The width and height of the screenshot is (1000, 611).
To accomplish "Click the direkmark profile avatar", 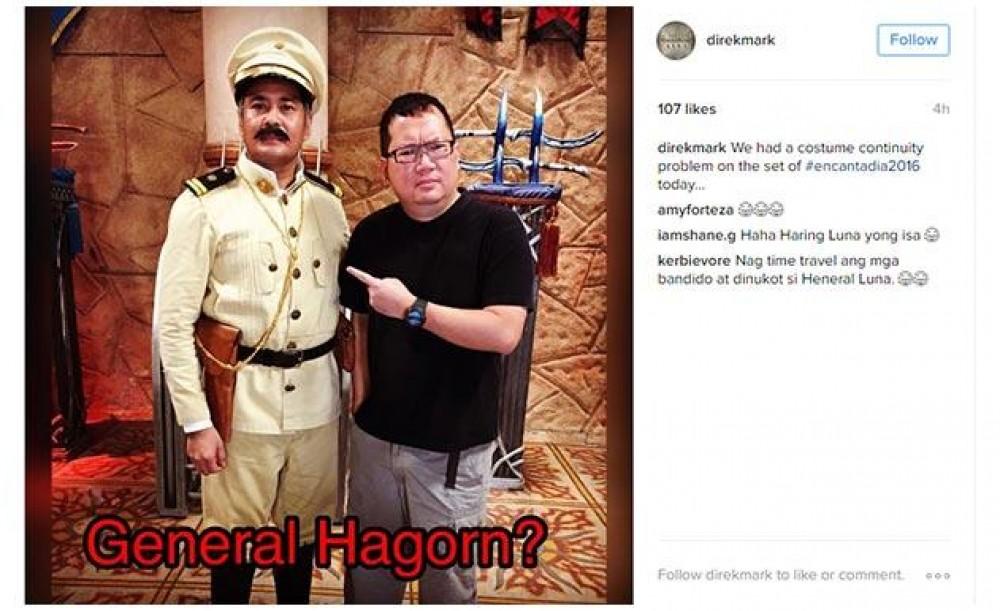I will (x=675, y=40).
